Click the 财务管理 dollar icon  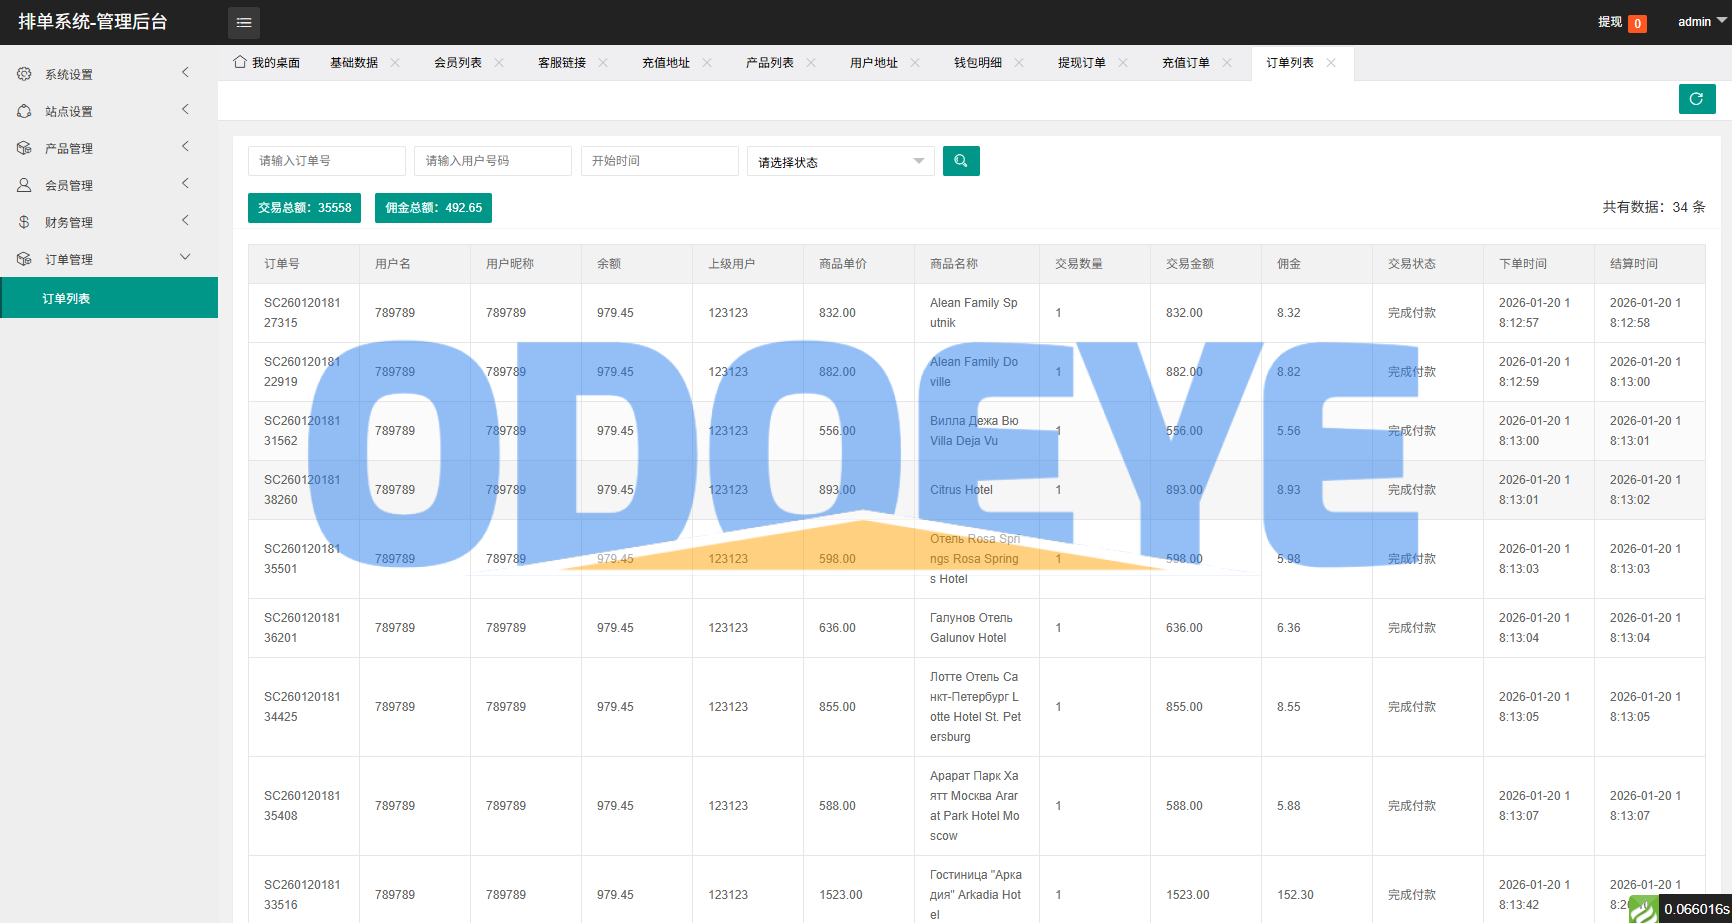click(24, 222)
